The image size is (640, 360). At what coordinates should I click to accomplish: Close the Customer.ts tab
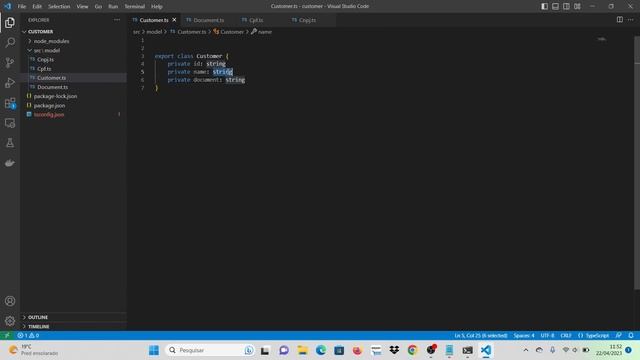coord(174,20)
